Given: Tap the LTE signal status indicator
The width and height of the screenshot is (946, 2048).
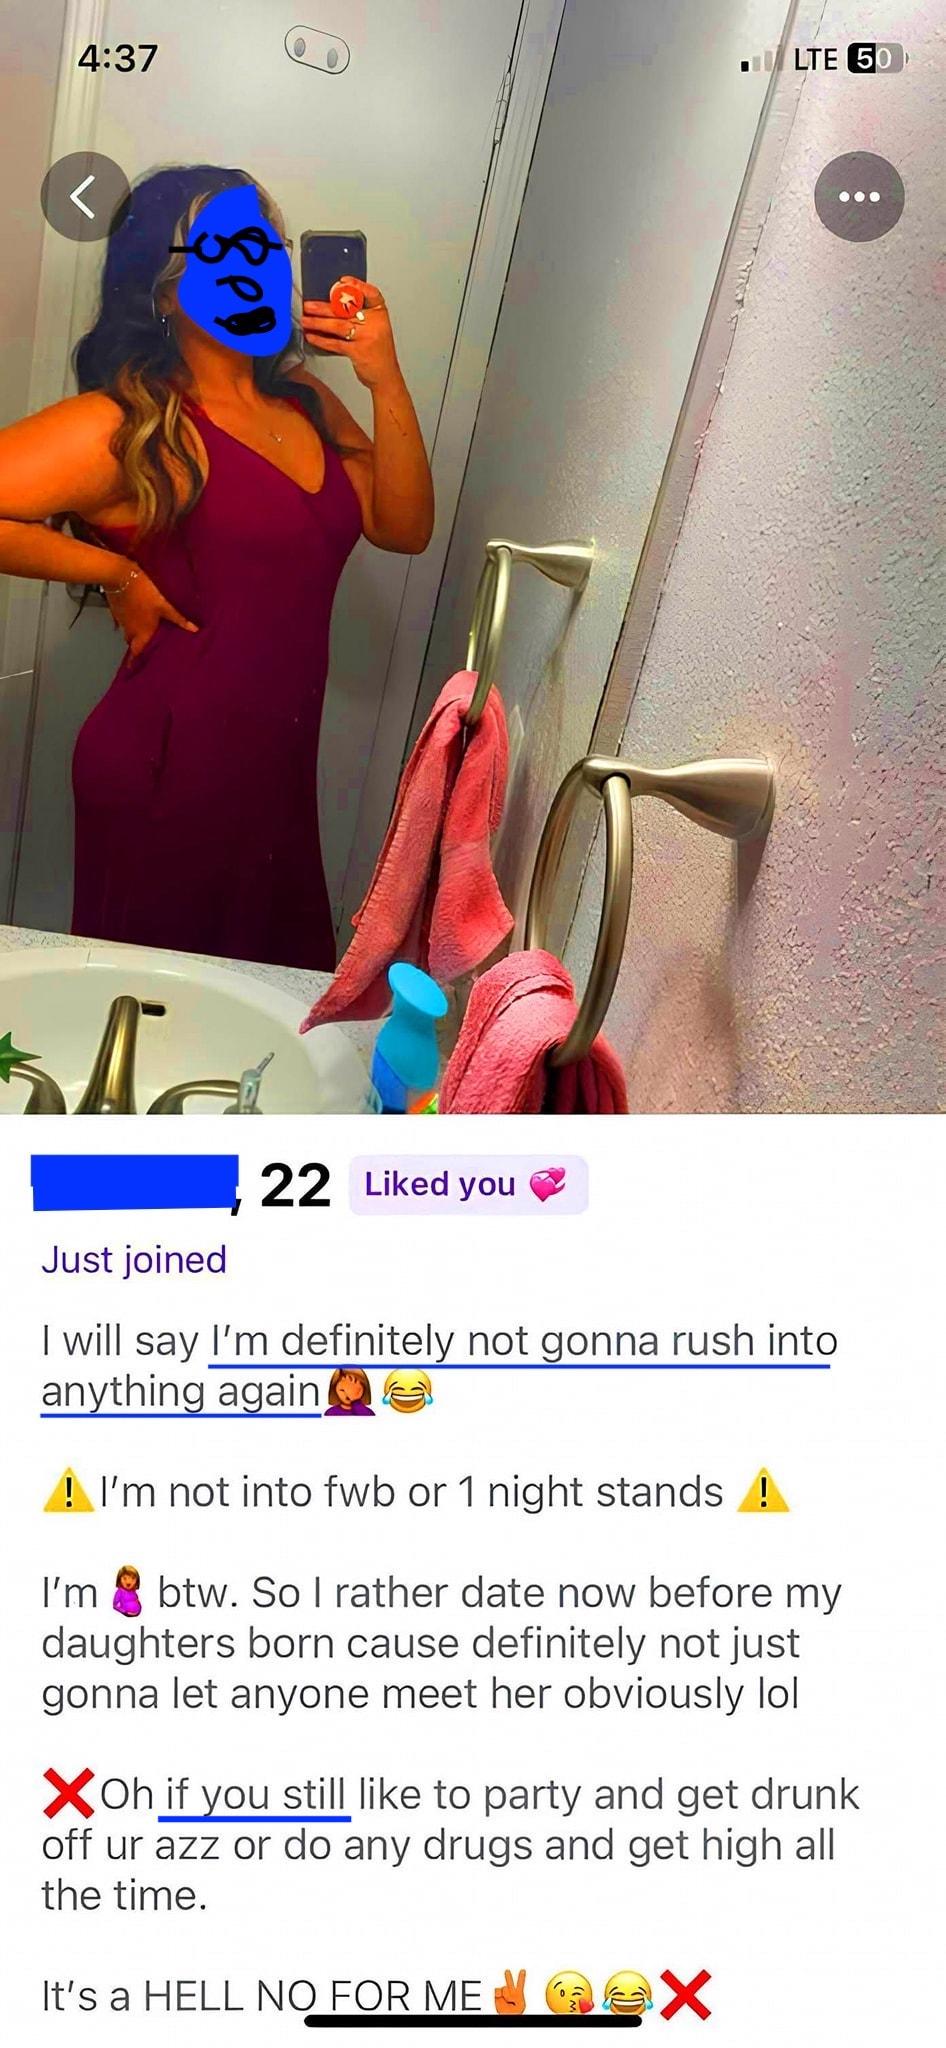Looking at the screenshot, I should click(x=814, y=59).
